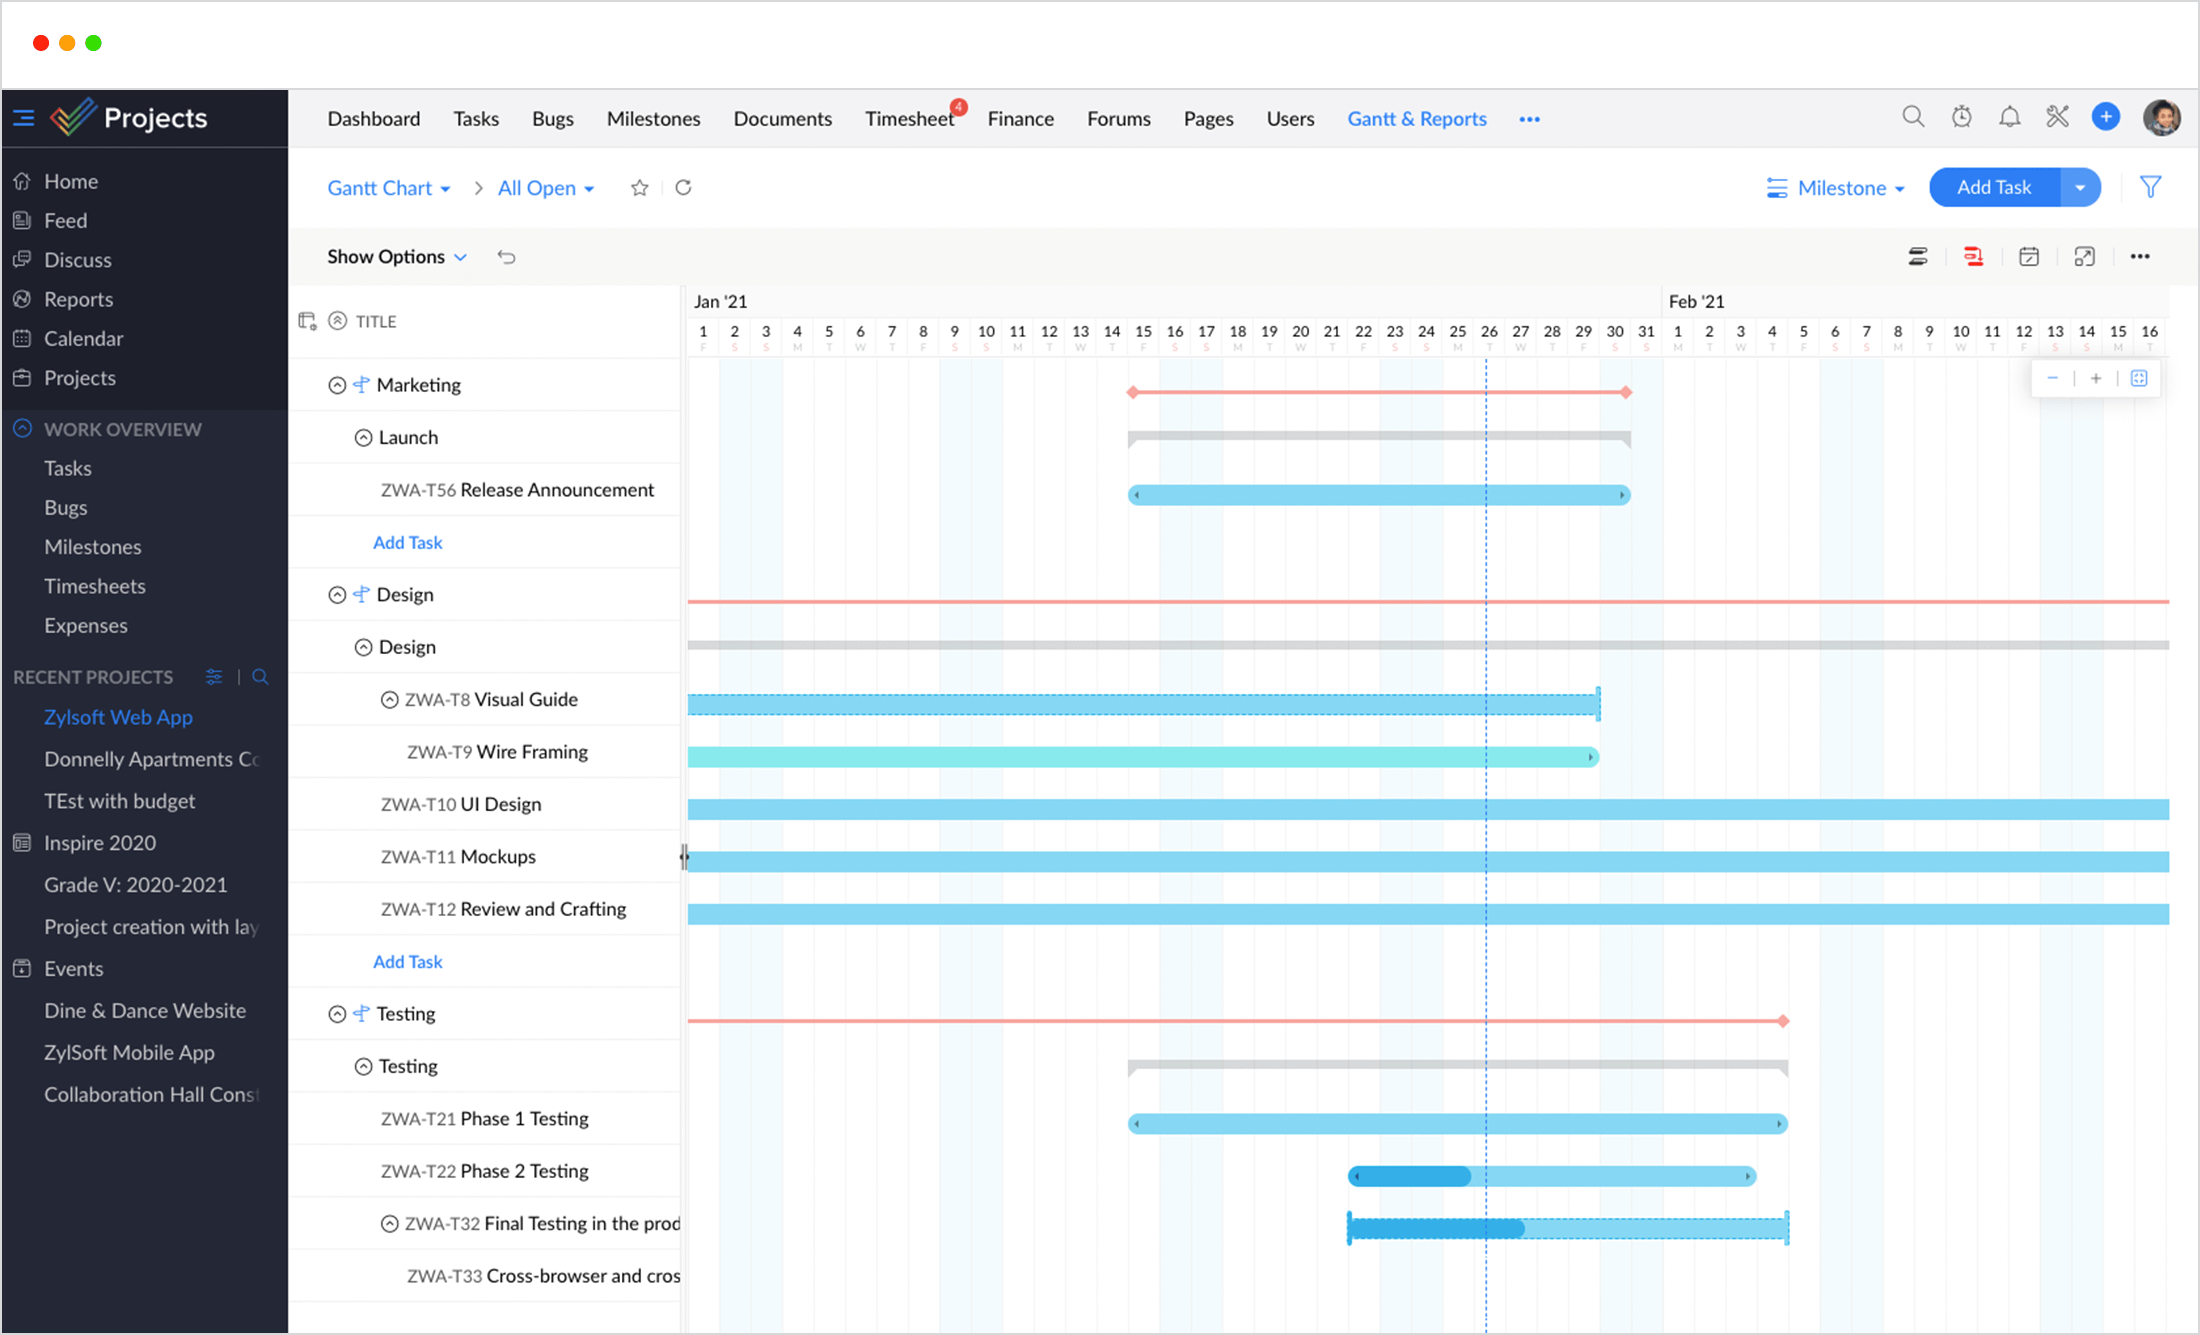
Task: Collapse the Testing milestone row
Action: (x=337, y=1014)
